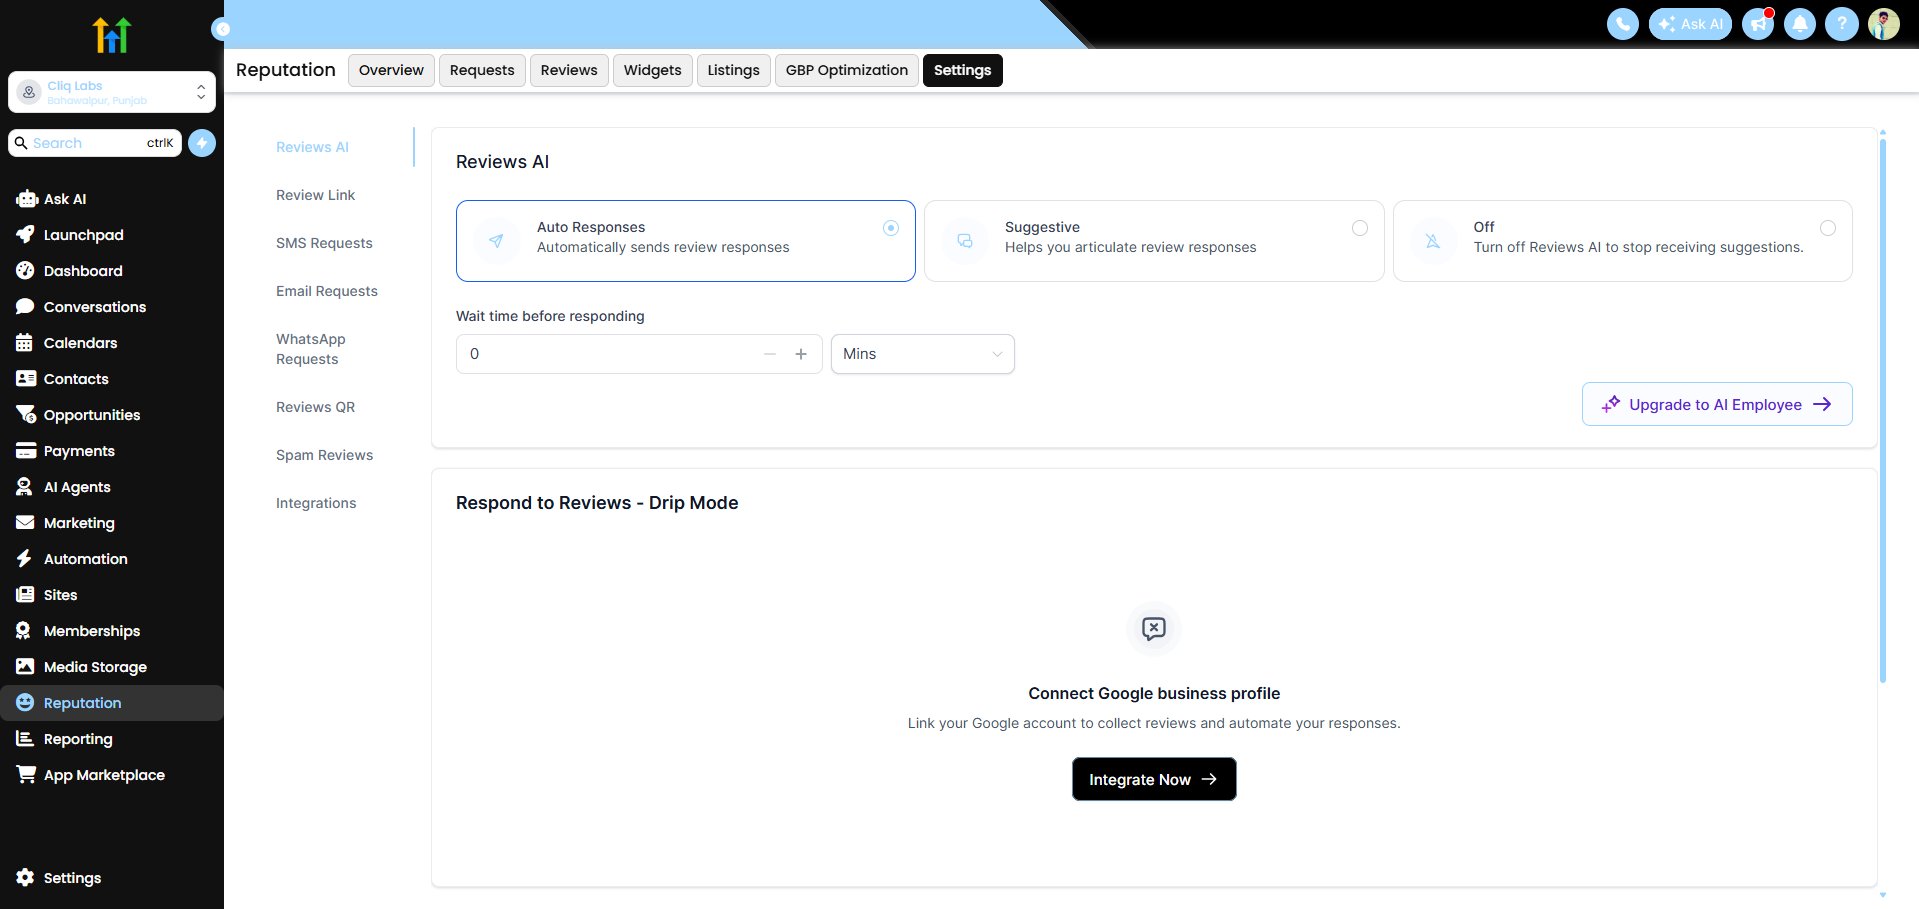Switch to the Widgets tab
The image size is (1919, 909).
[x=652, y=70]
